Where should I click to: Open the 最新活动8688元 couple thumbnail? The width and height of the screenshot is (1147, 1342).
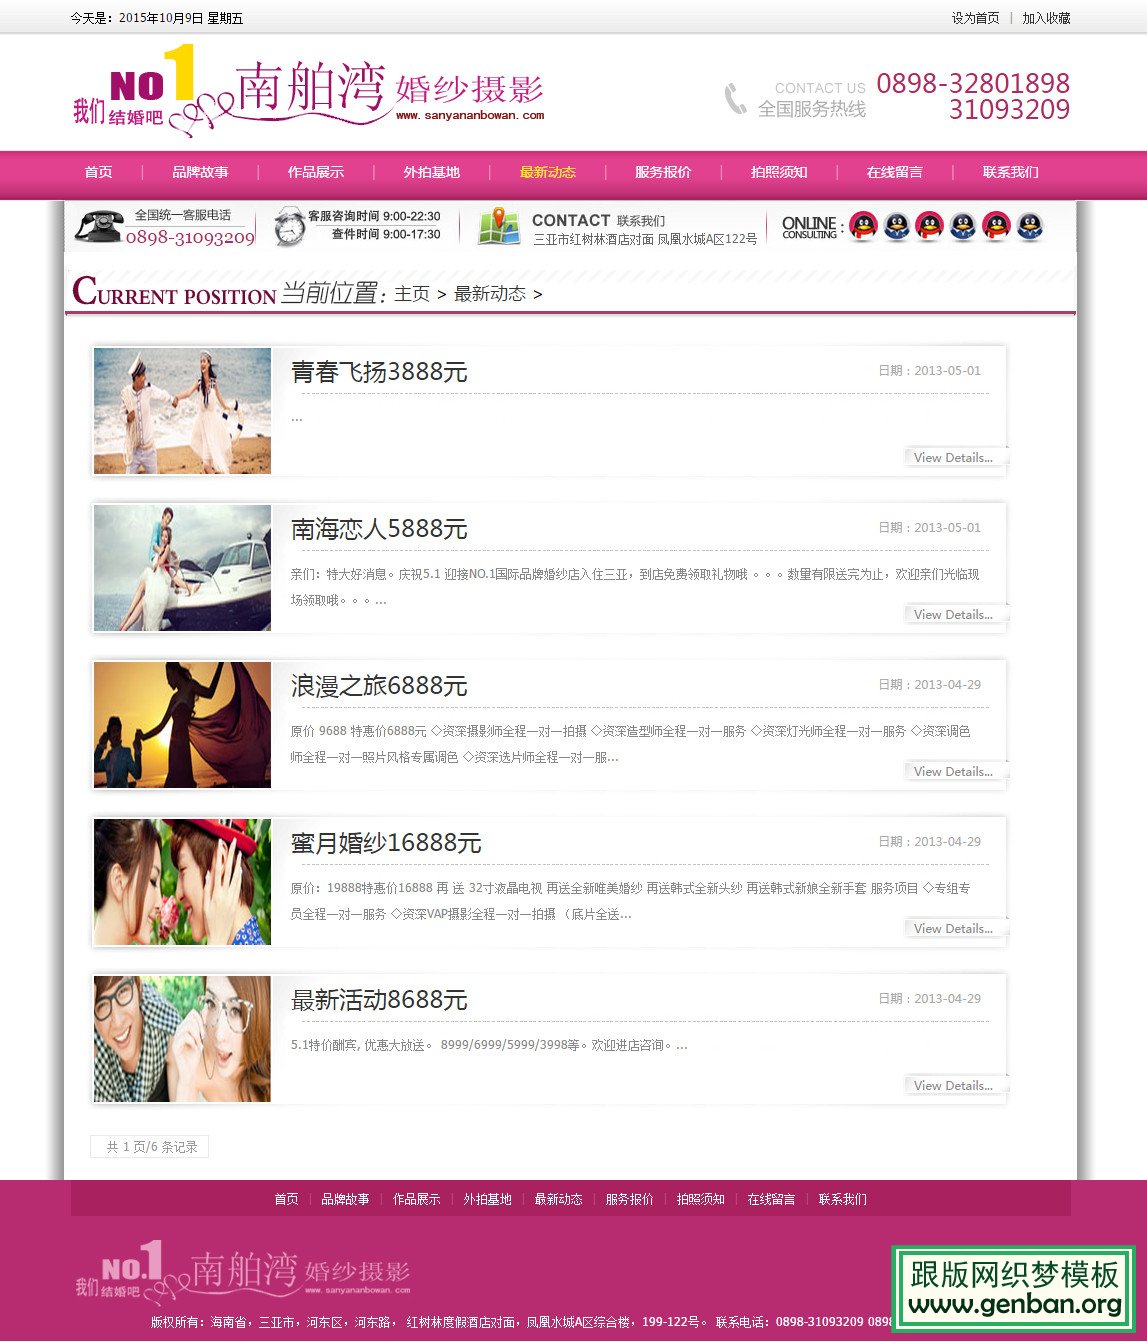tap(182, 1039)
